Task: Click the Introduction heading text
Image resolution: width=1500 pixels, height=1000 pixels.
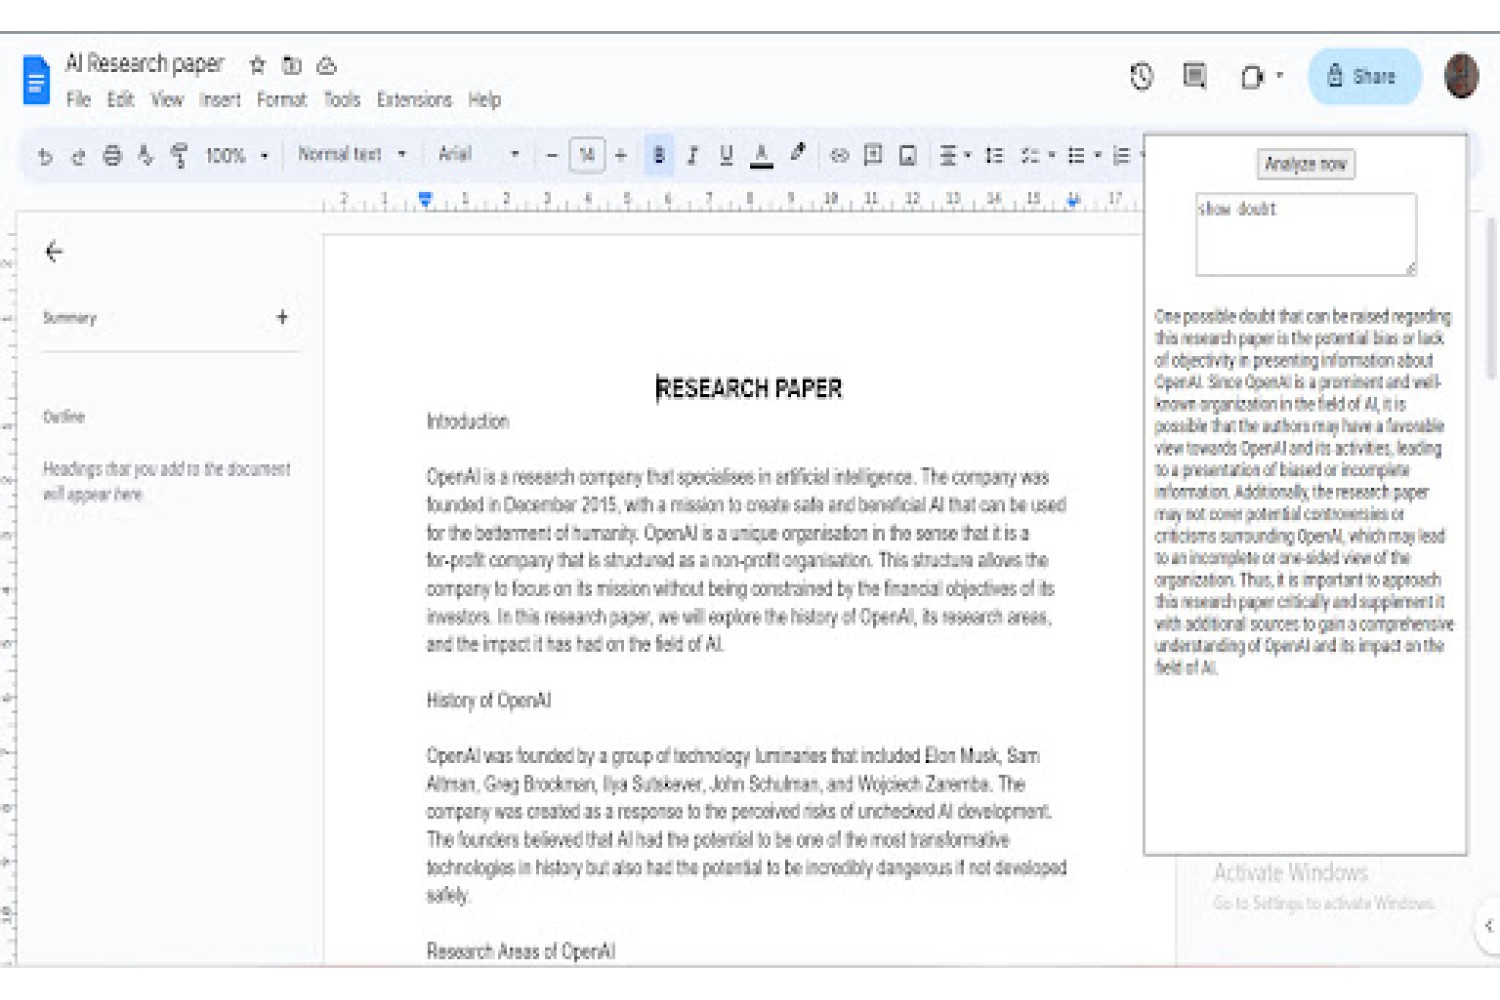Action: (468, 421)
